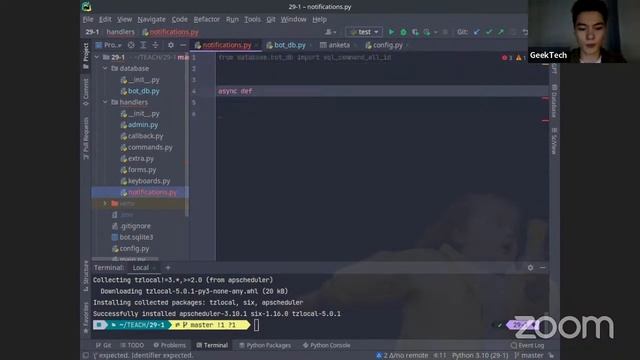Image resolution: width=640 pixels, height=360 pixels.
Task: Open the Help menu
Action: pos(319,19)
